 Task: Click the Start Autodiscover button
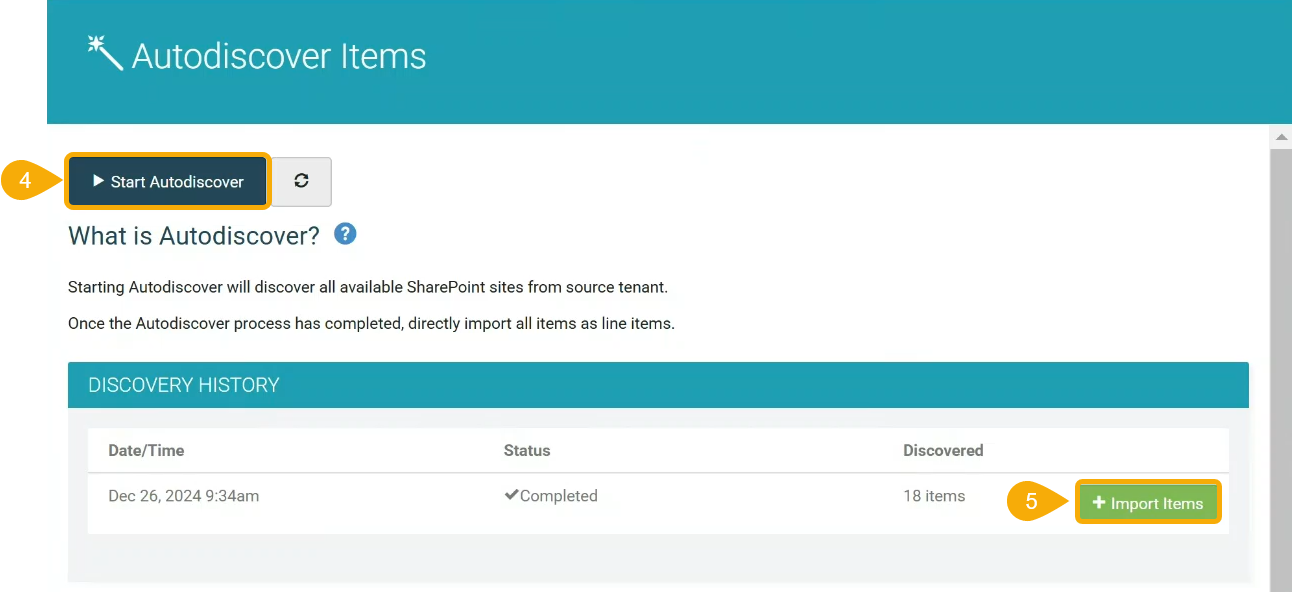pyautogui.click(x=168, y=181)
